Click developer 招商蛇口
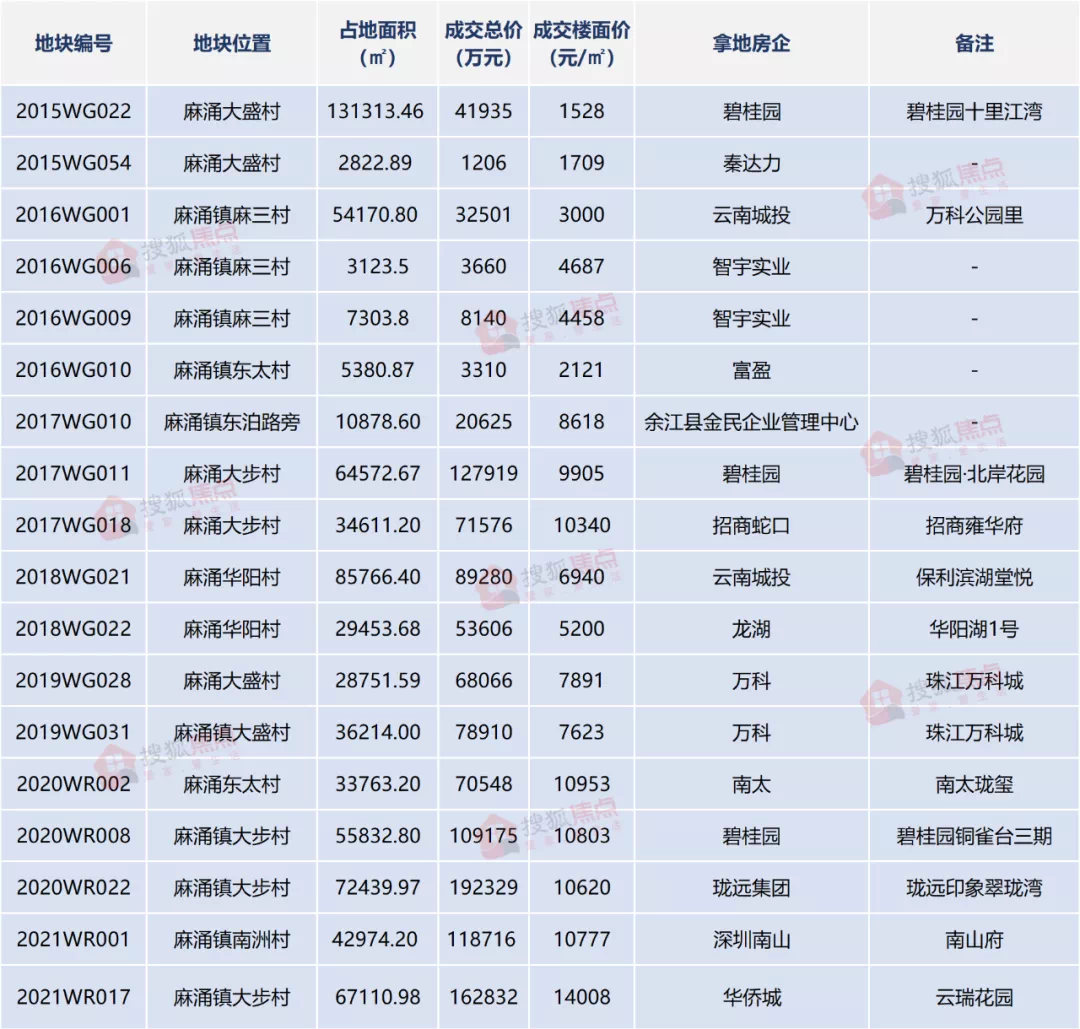 (751, 526)
